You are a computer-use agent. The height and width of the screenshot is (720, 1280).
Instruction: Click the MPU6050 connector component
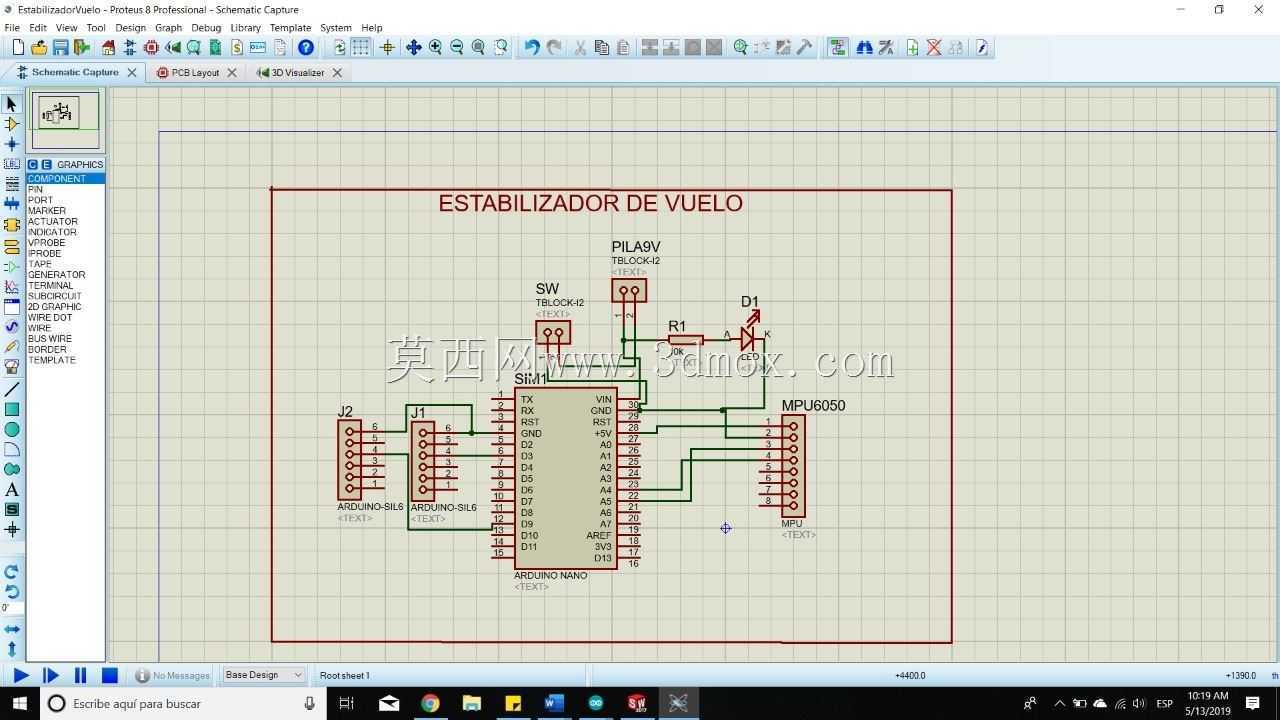pyautogui.click(x=794, y=465)
